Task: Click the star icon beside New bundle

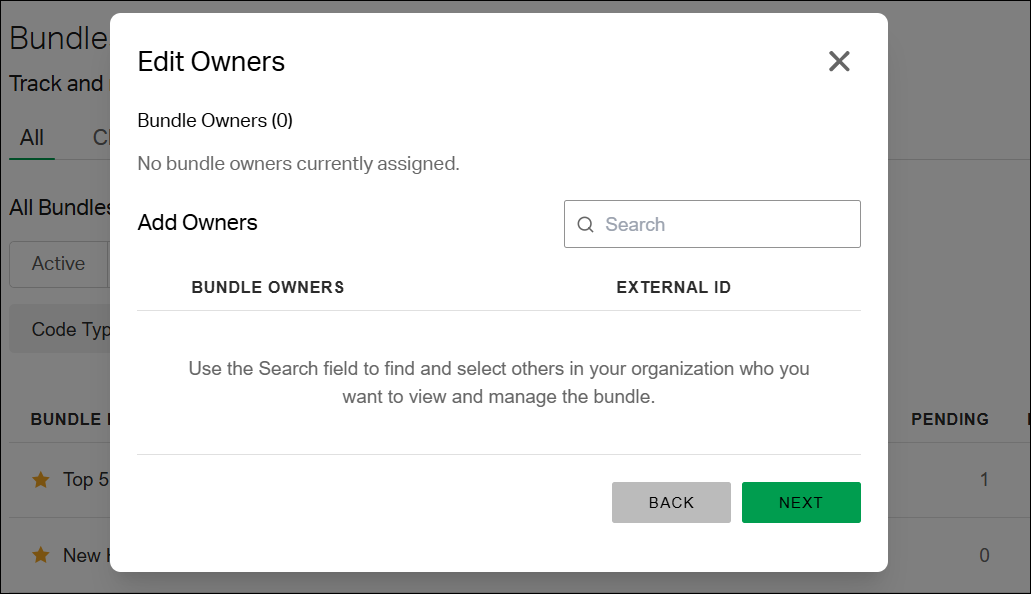Action: click(41, 555)
